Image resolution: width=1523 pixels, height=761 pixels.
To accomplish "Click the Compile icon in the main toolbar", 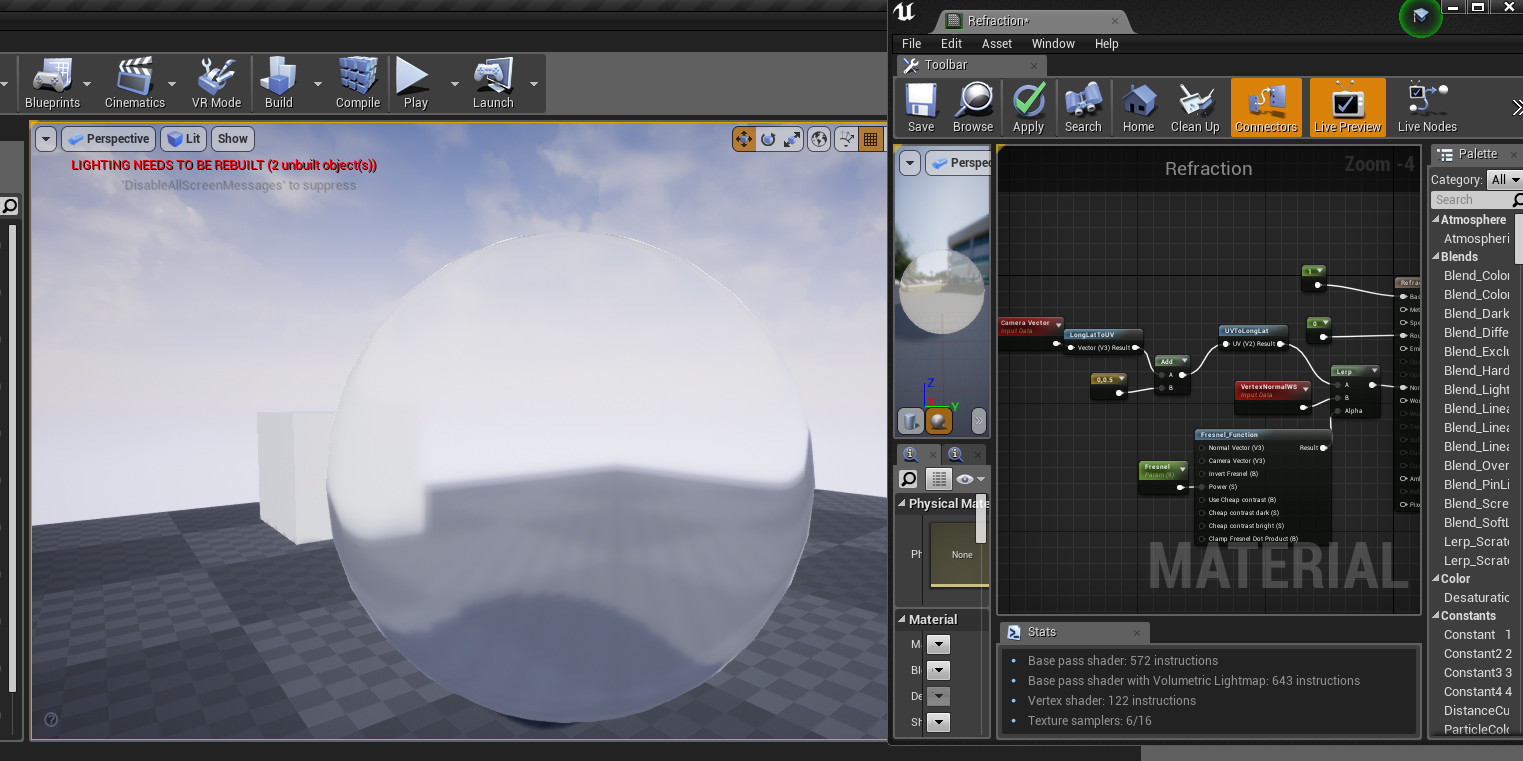I will pyautogui.click(x=357, y=83).
